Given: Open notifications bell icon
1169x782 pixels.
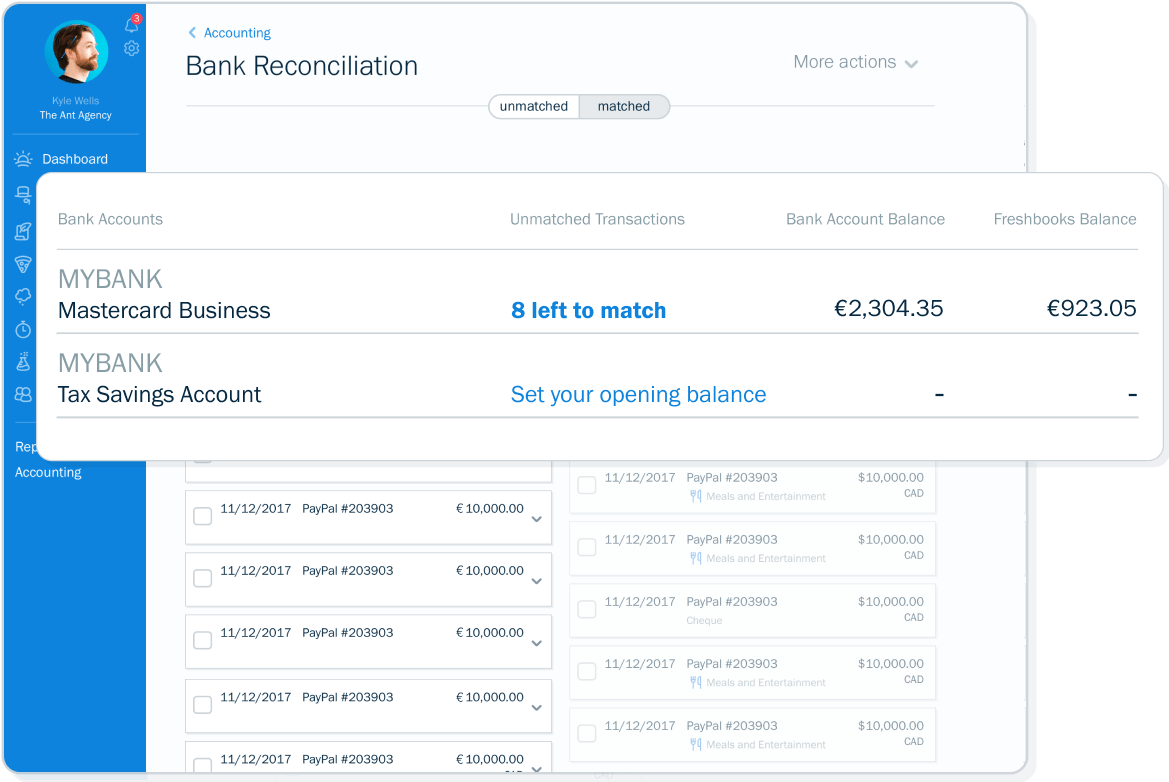Looking at the screenshot, I should click(131, 25).
